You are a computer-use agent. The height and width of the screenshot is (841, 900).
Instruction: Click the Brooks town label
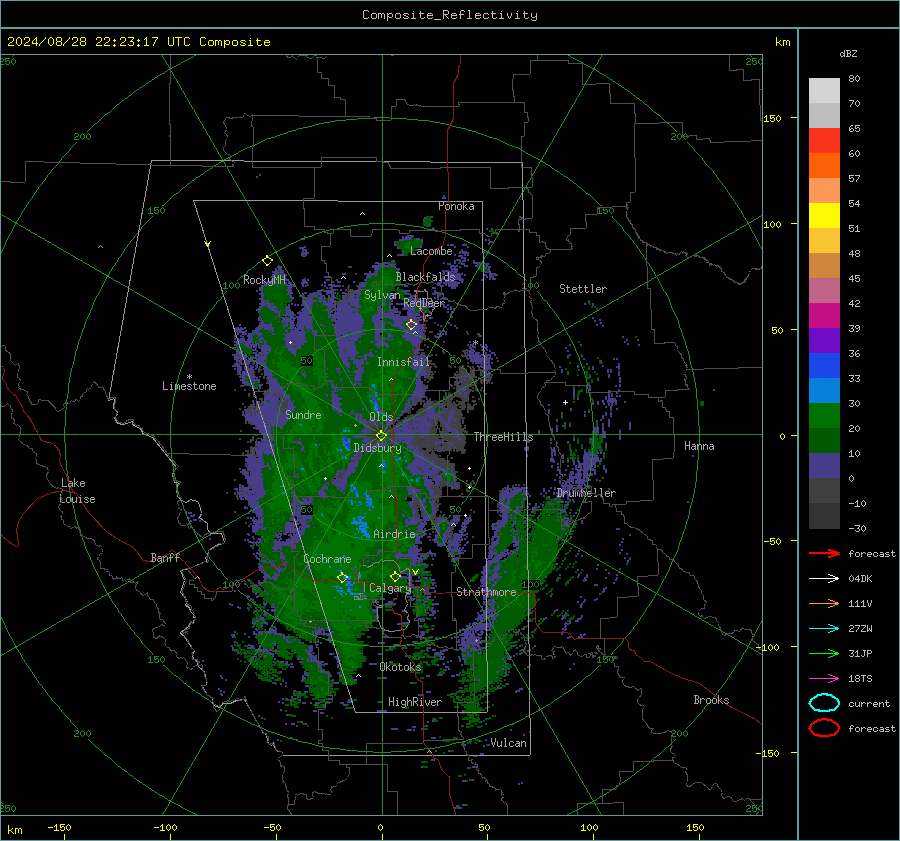coord(711,700)
